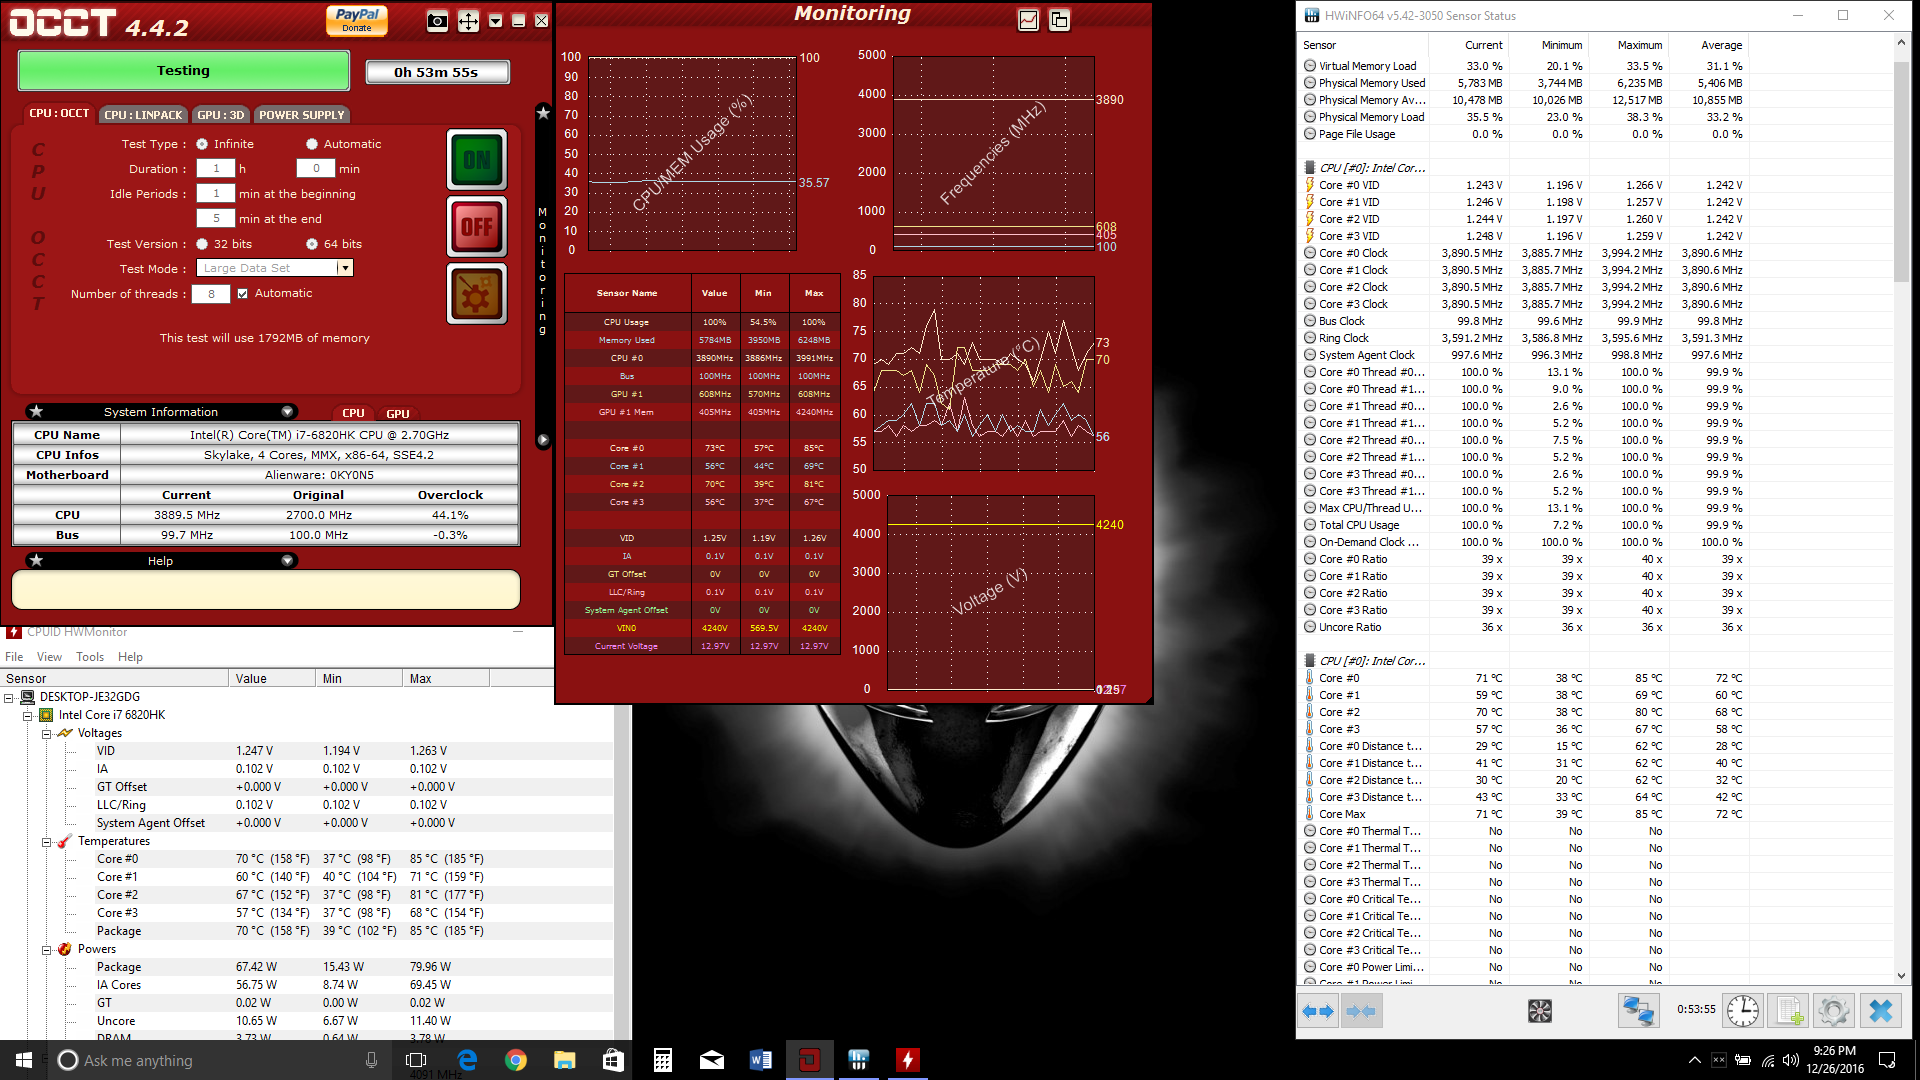Click the HWMonitor Value column header
Screen dimensions: 1920x1080
272,679
